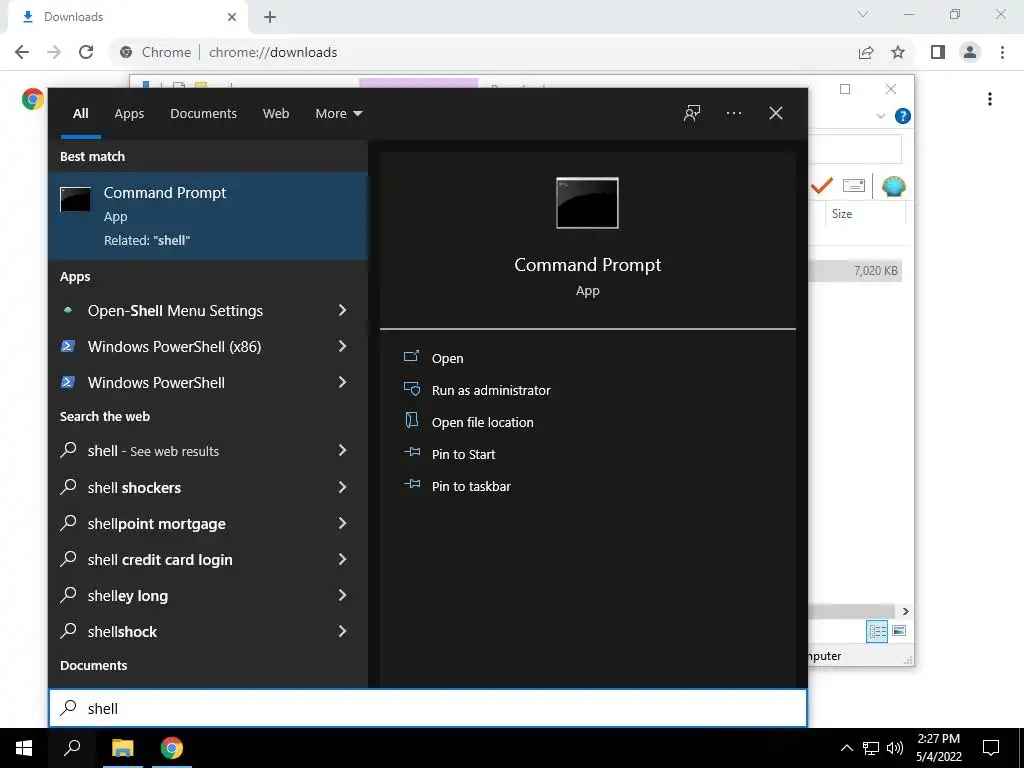Click the orange checkmark icon in background window
Screen dimensions: 1024x768
tap(822, 186)
